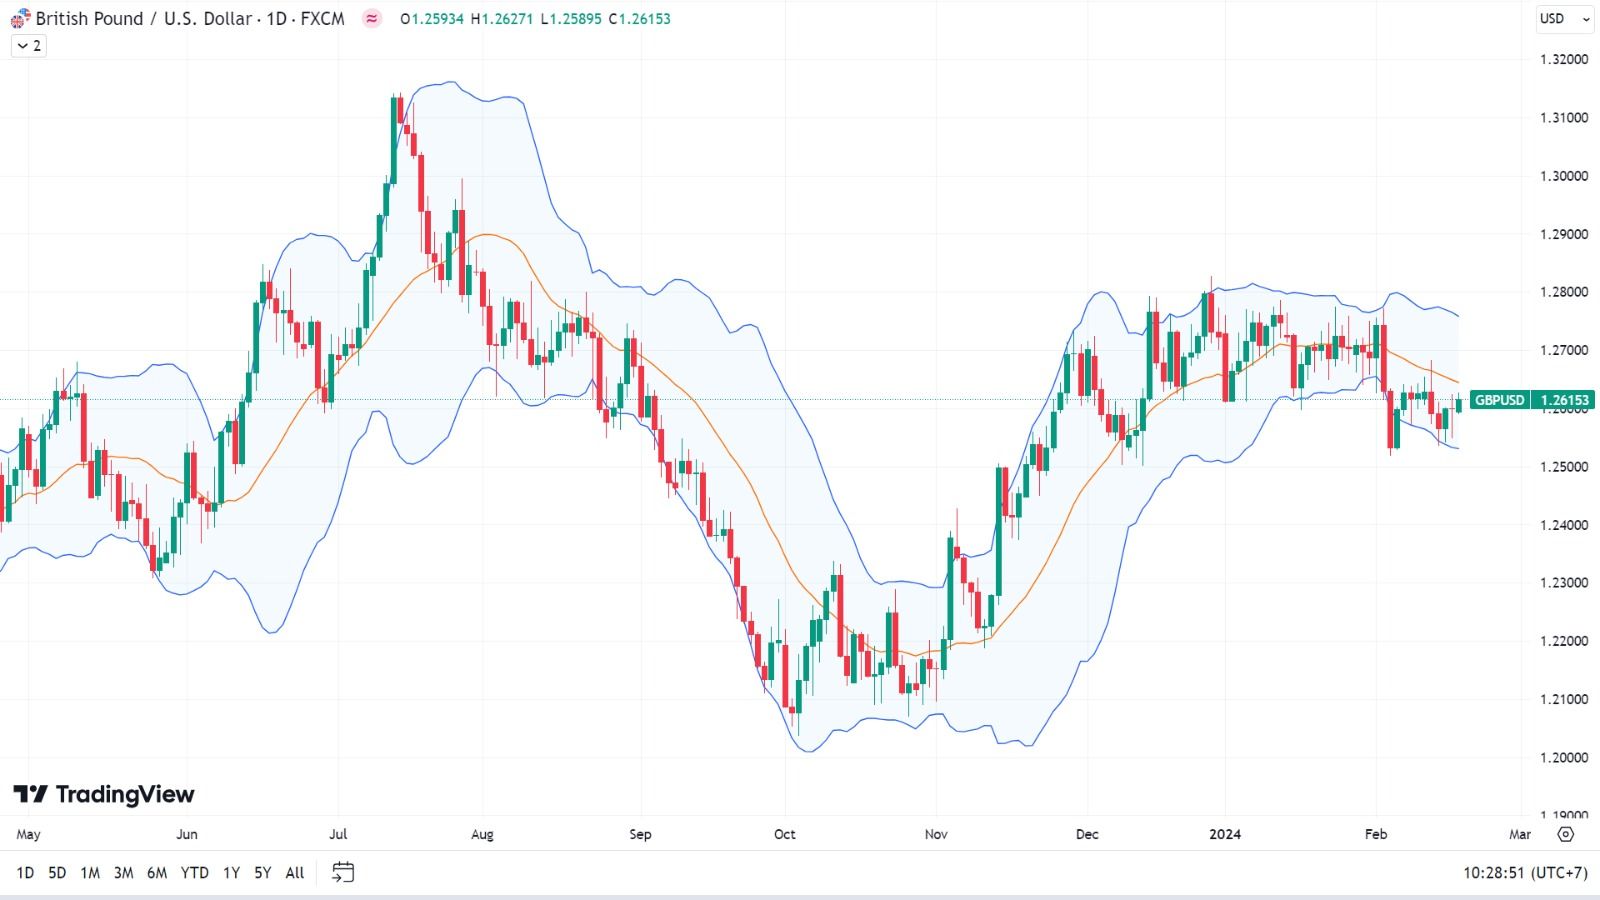
Task: Click the 1.22000 price axis label
Action: tap(1564, 641)
